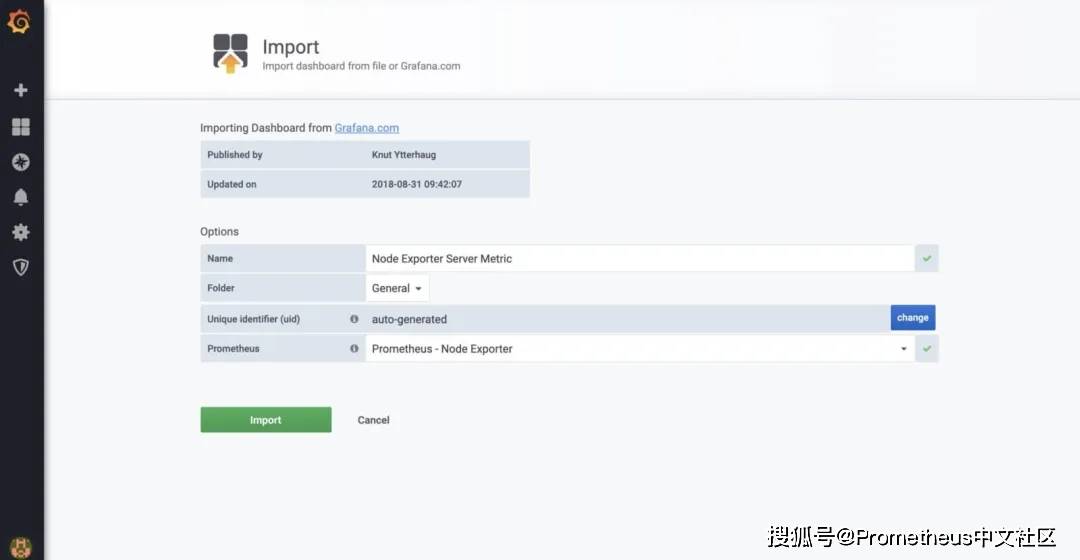Open the Configuration gear icon
Viewport: 1080px width, 560px height.
pos(20,232)
